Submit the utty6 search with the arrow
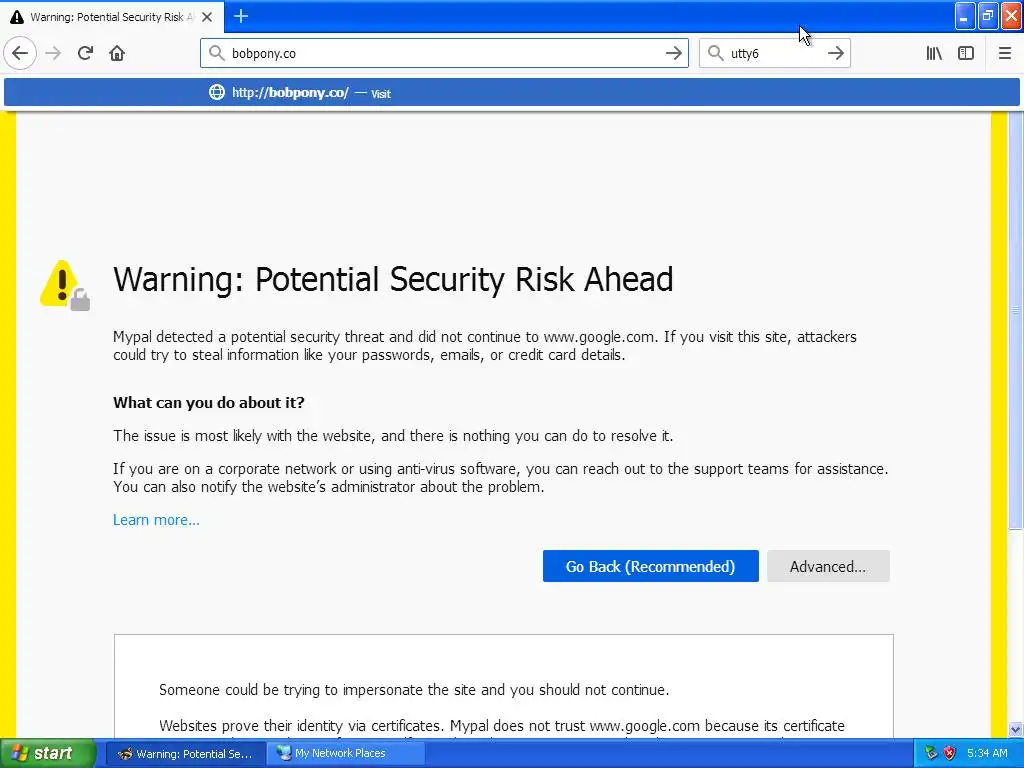Screen dimensions: 1024x768 (835, 54)
